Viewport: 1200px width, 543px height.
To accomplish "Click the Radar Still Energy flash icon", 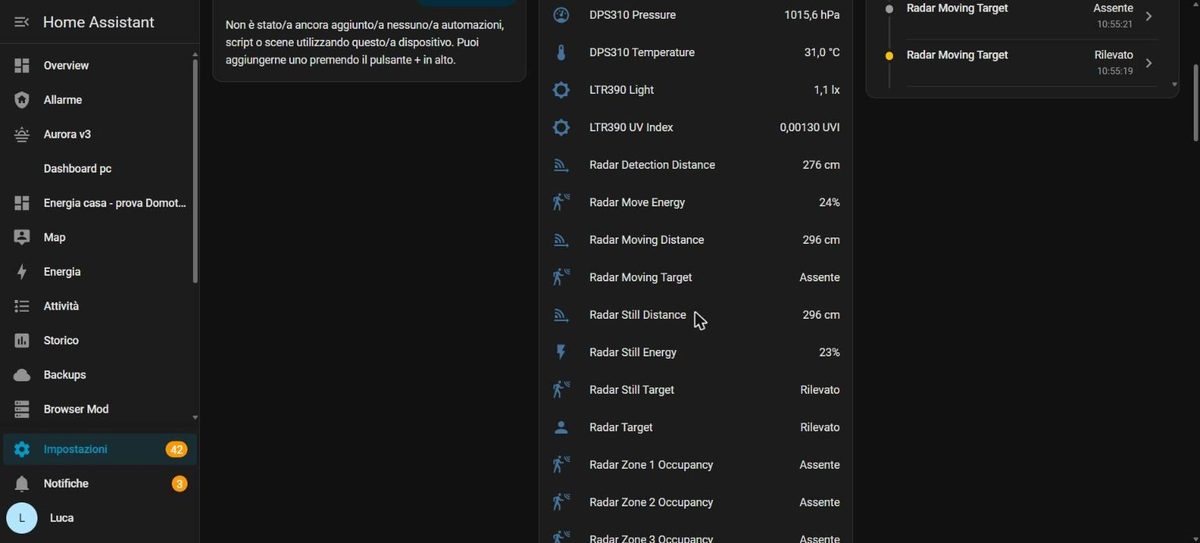I will (x=561, y=352).
